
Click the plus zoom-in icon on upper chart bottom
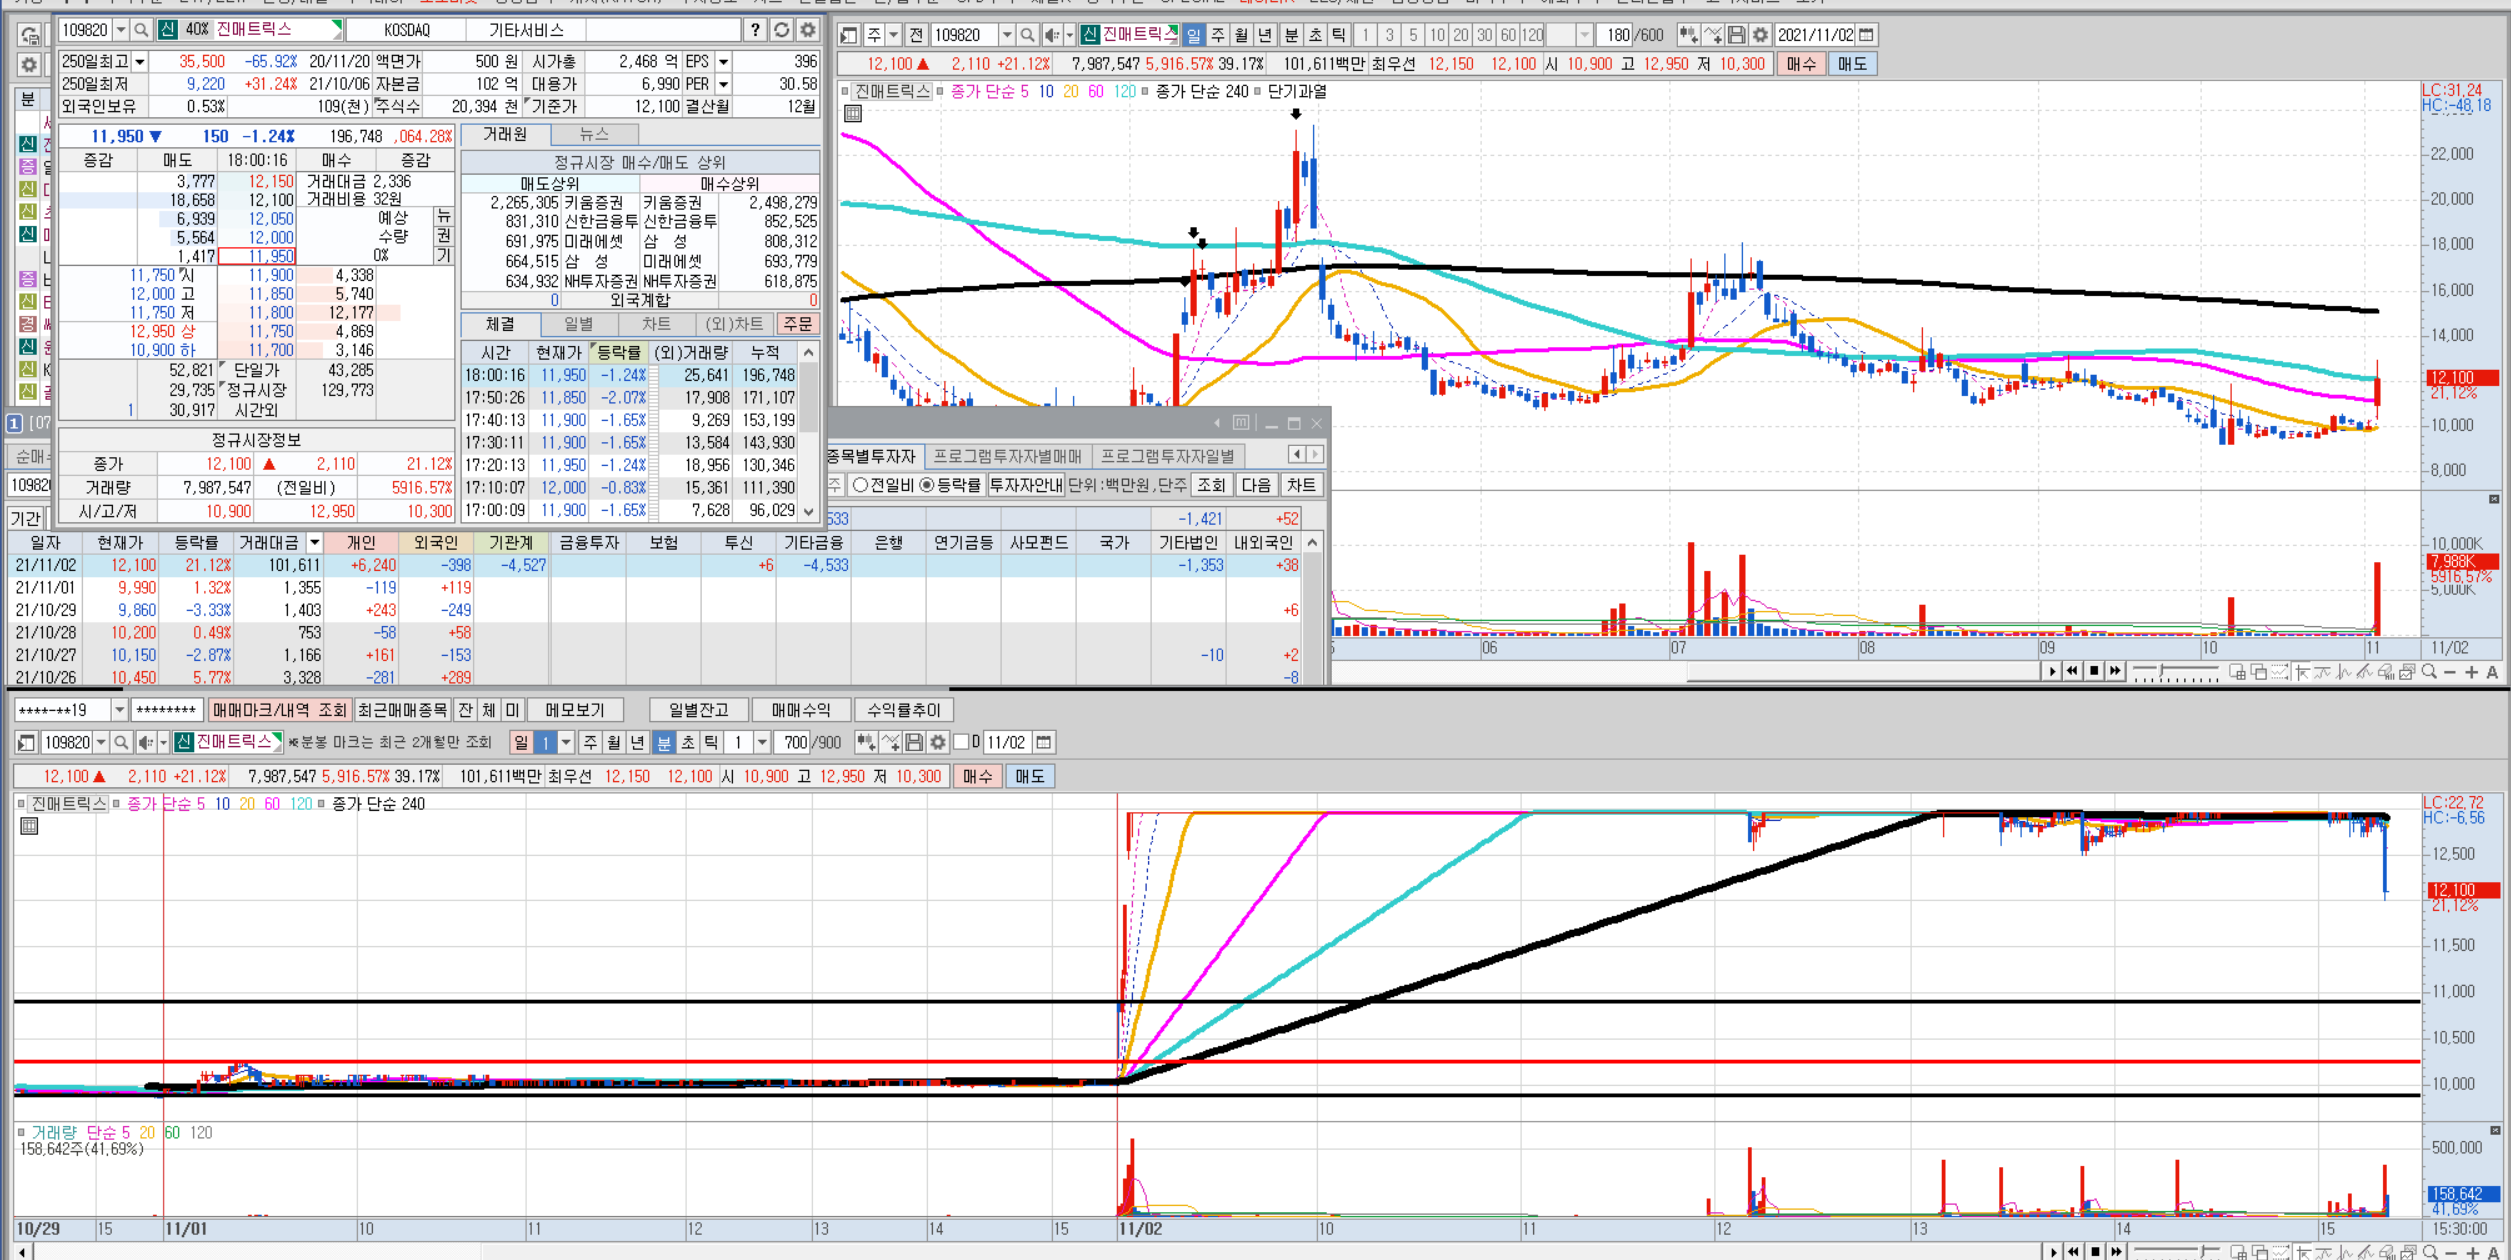point(2471,672)
